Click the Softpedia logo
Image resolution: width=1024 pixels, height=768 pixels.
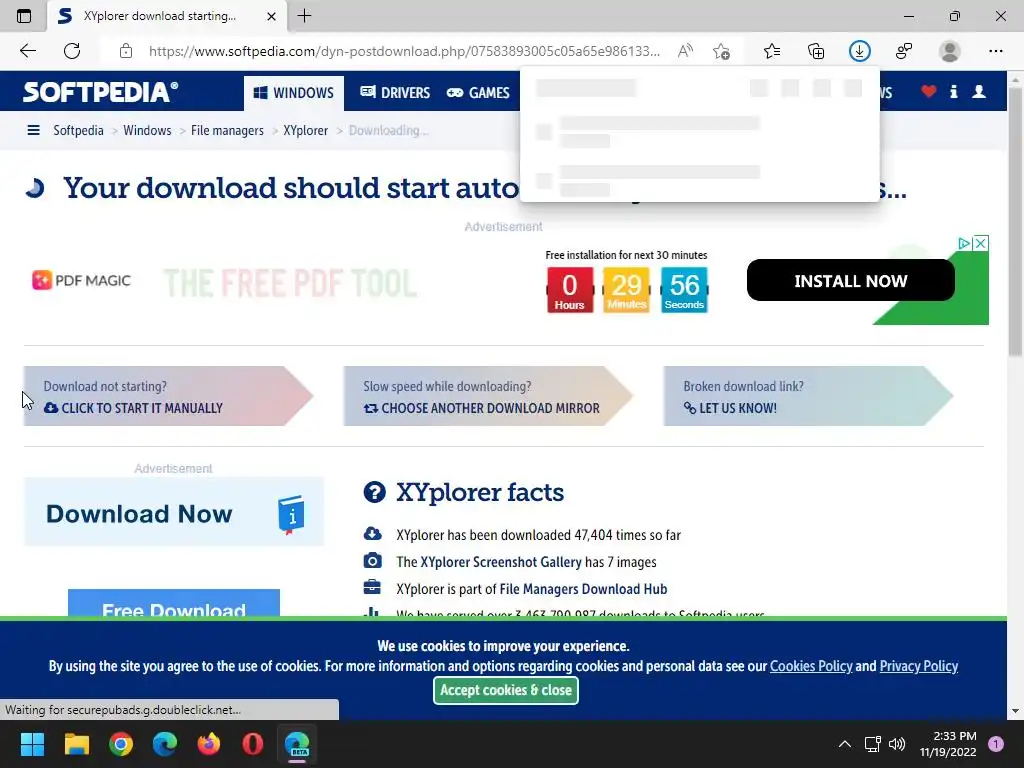pyautogui.click(x=100, y=92)
